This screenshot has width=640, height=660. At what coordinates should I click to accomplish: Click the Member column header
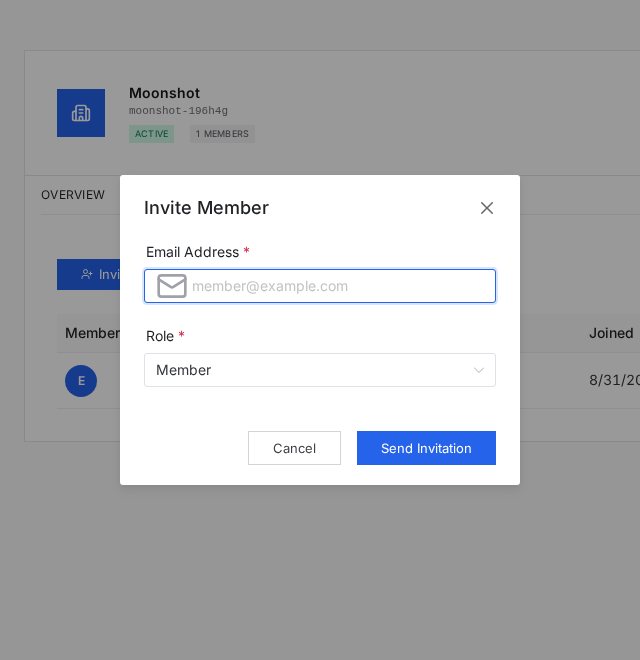(93, 333)
